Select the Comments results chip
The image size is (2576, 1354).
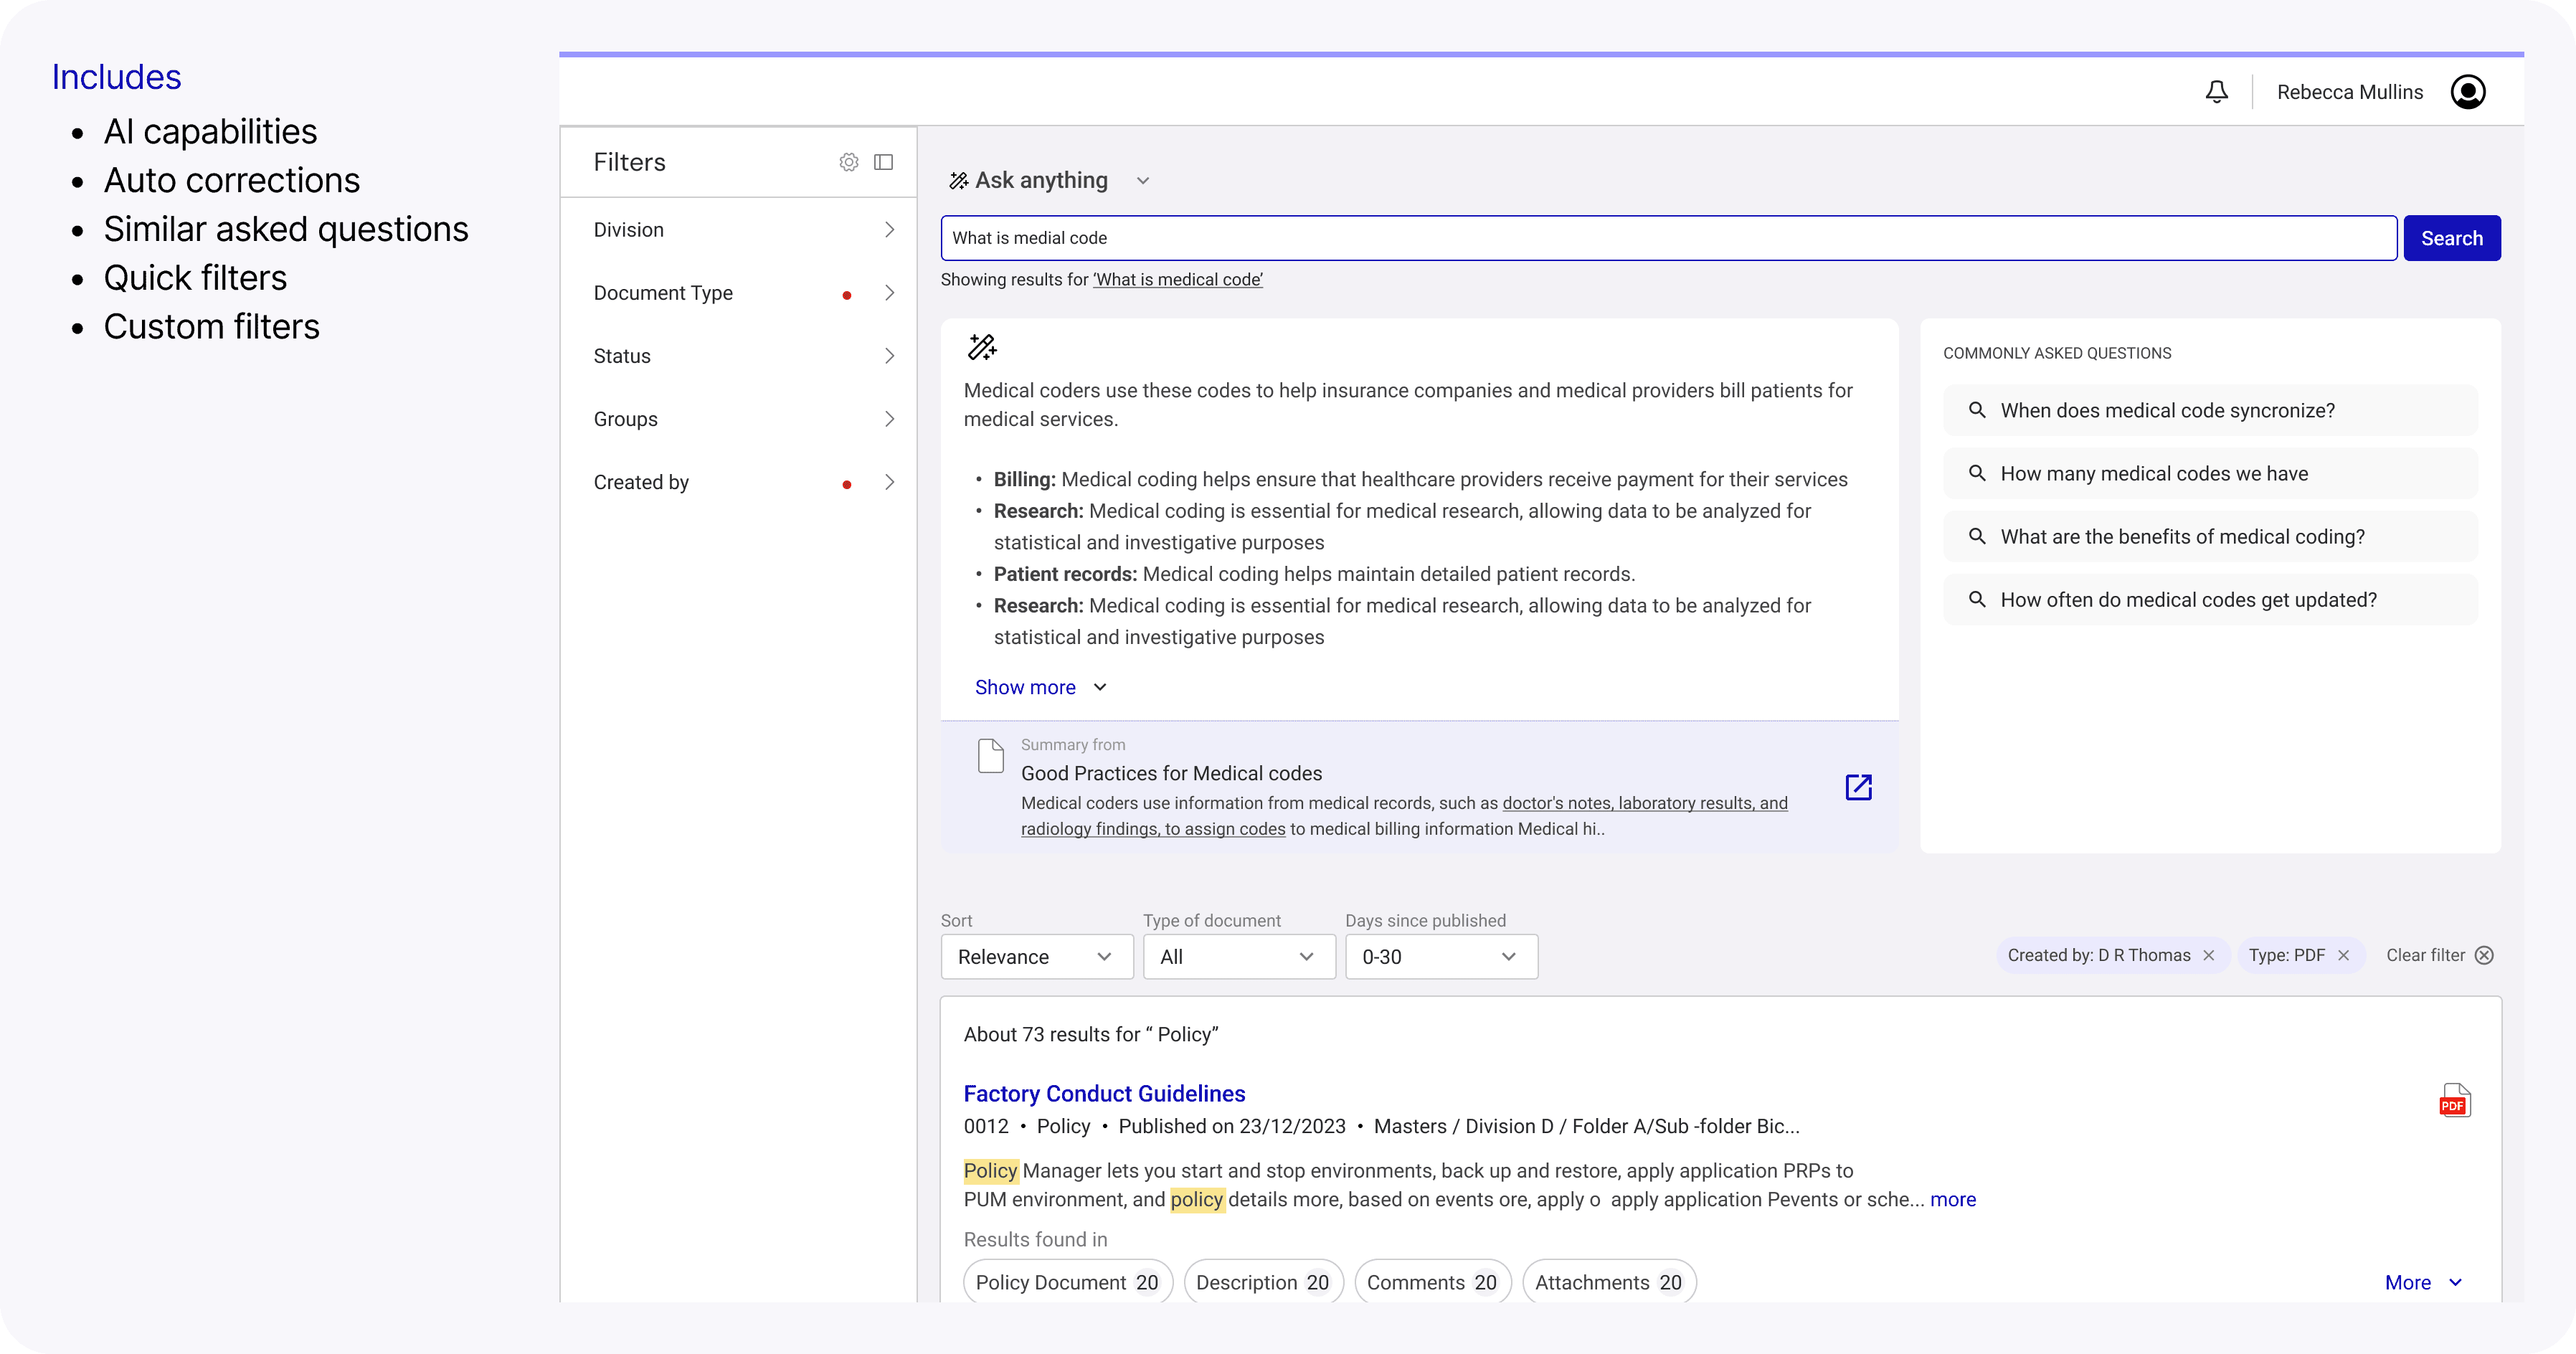pyautogui.click(x=1431, y=1282)
